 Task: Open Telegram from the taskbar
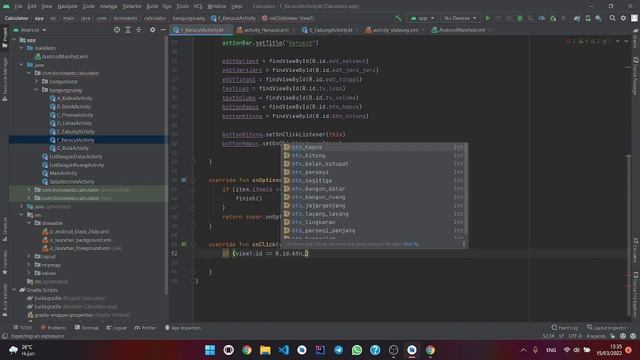(338, 350)
